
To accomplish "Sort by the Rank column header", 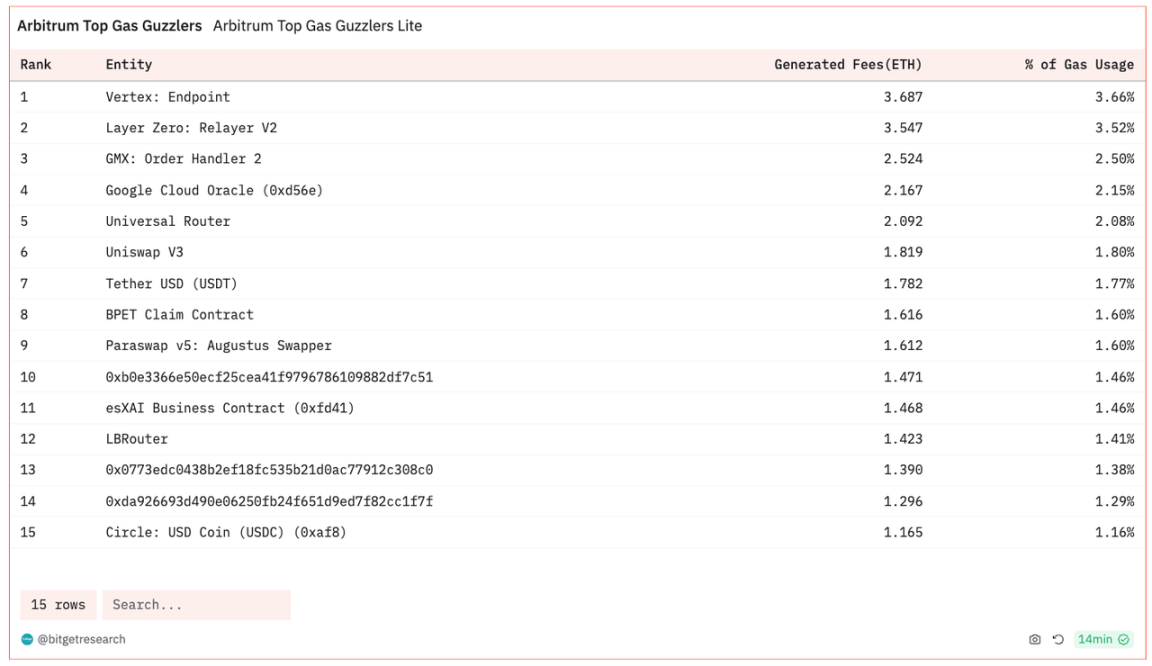I will click(36, 65).
